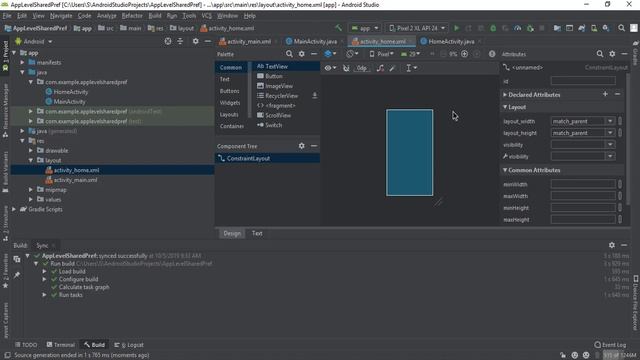Image resolution: width=640 pixels, height=360 pixels.
Task: Switch to Text view tab
Action: tap(257, 233)
